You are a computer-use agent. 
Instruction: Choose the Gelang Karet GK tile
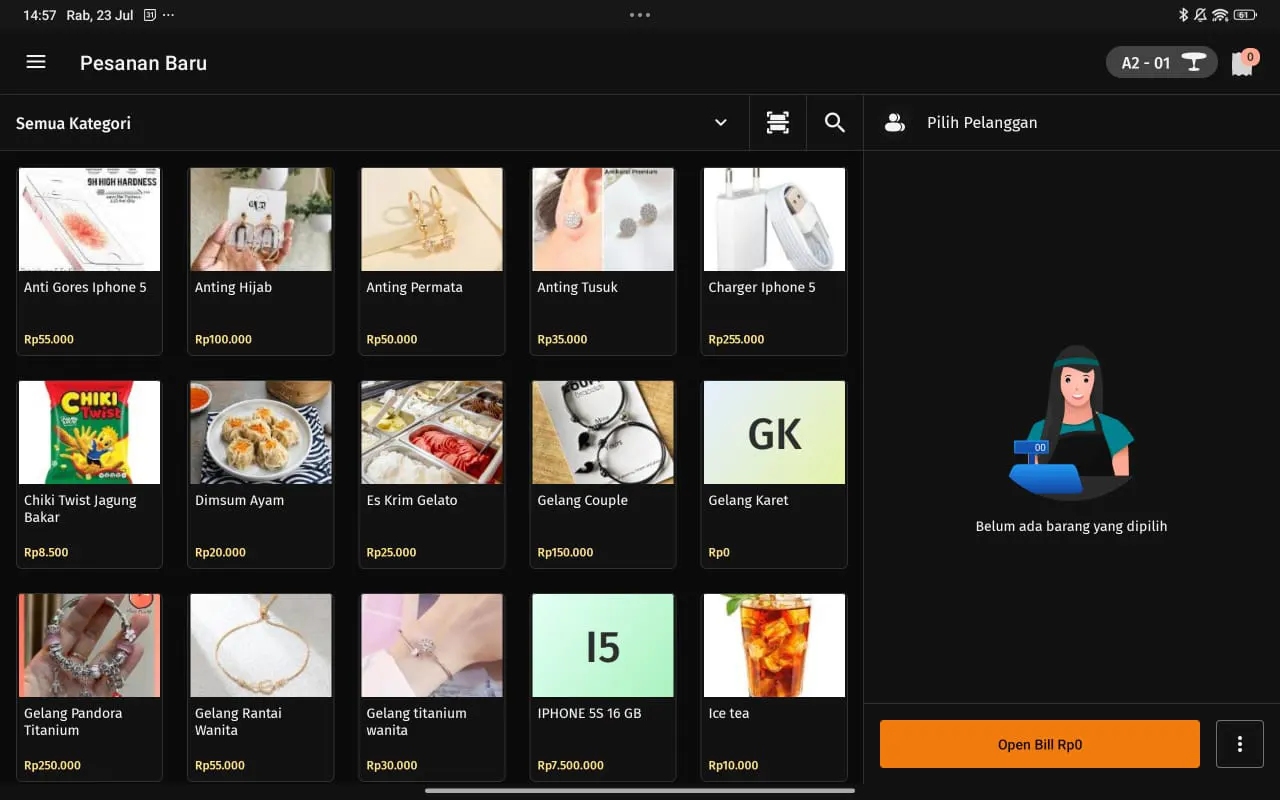click(774, 473)
